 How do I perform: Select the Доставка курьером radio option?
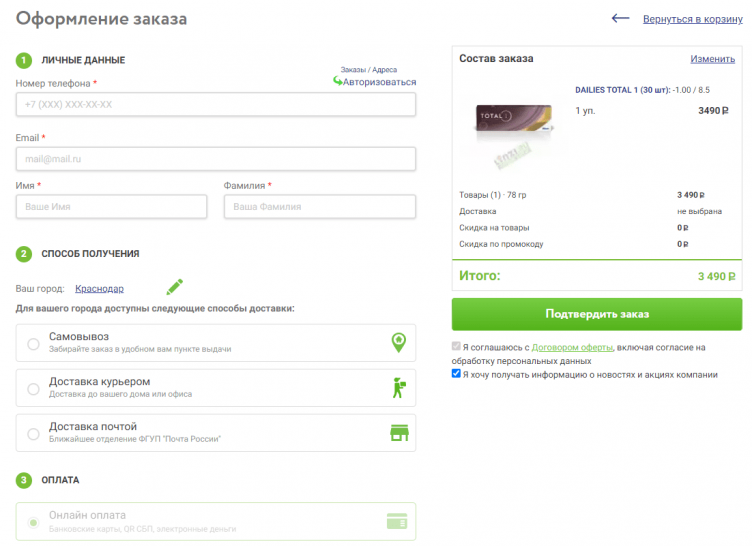point(34,389)
